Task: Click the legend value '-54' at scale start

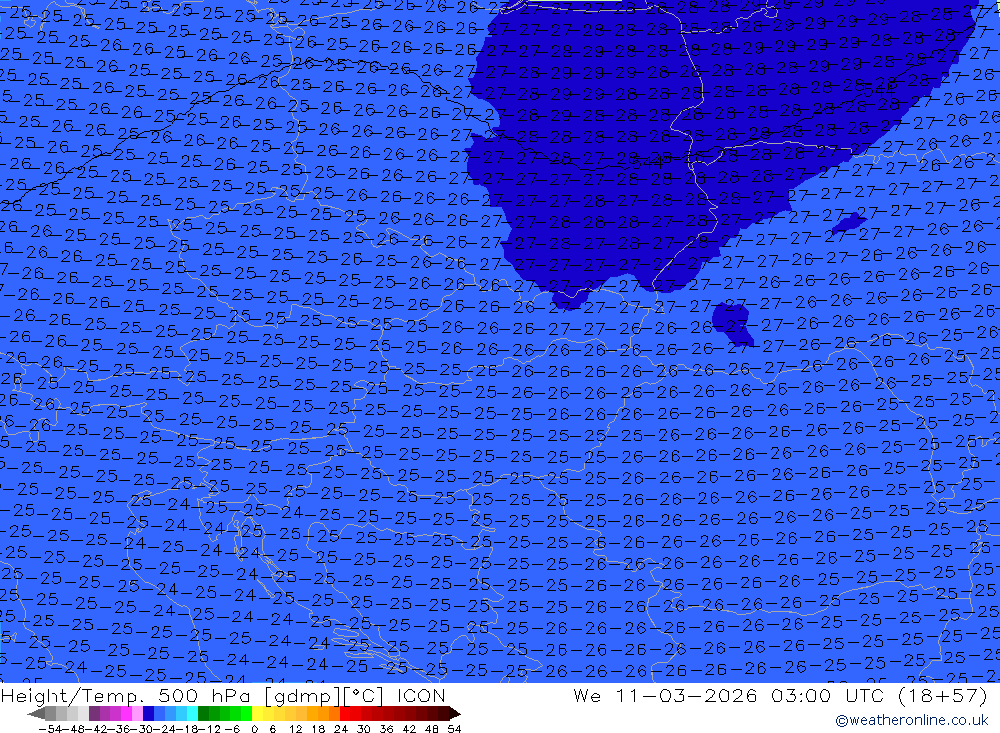Action: 50,729
